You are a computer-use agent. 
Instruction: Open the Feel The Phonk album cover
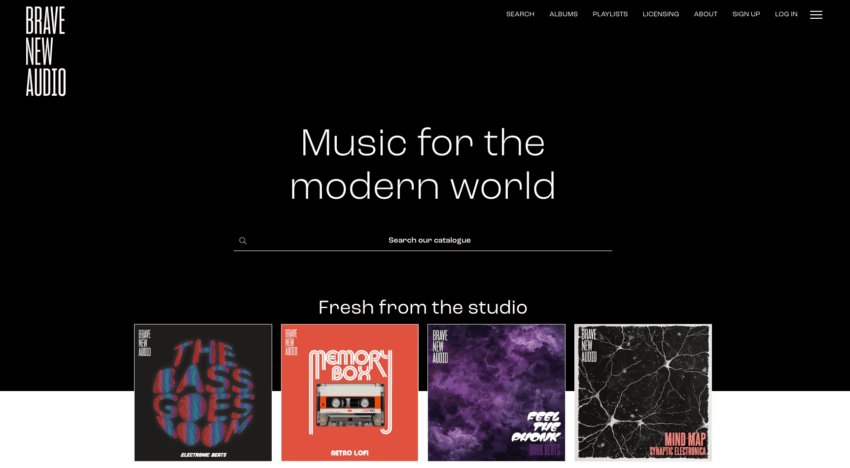click(496, 393)
